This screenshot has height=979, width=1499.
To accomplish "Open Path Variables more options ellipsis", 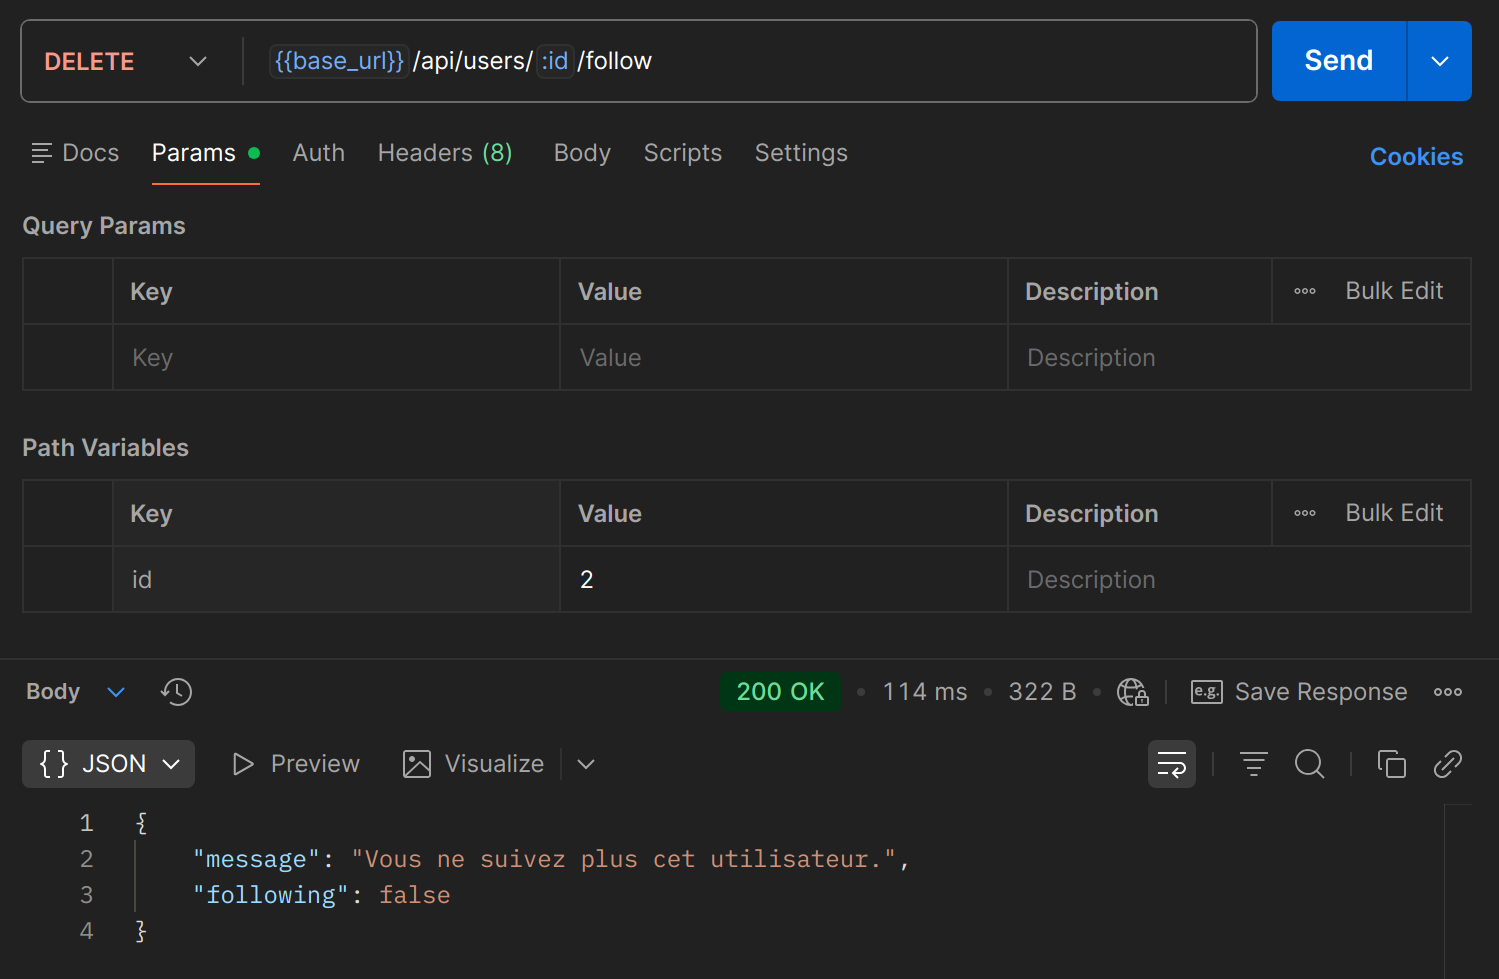I will coord(1304,513).
